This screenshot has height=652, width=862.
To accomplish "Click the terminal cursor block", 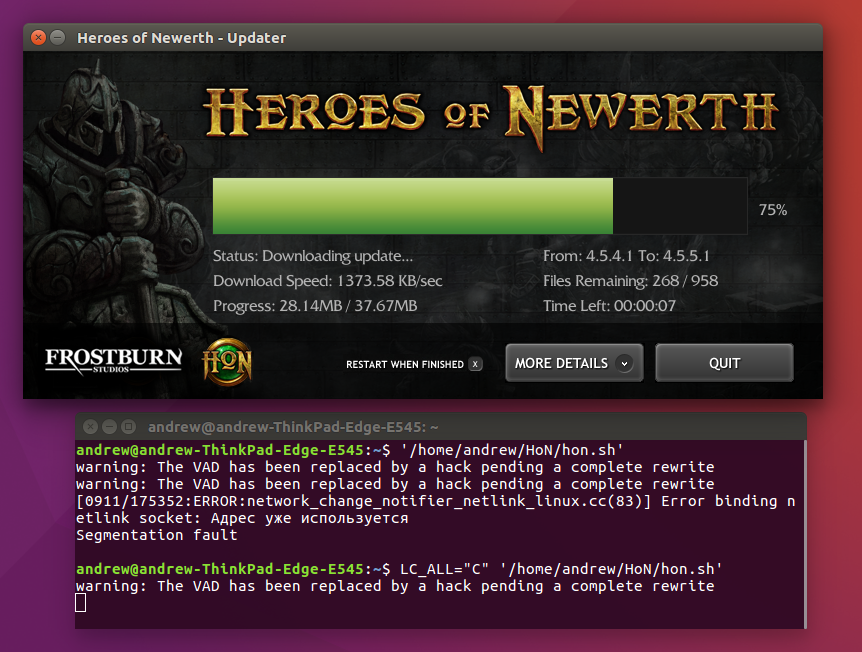I will click(81, 602).
